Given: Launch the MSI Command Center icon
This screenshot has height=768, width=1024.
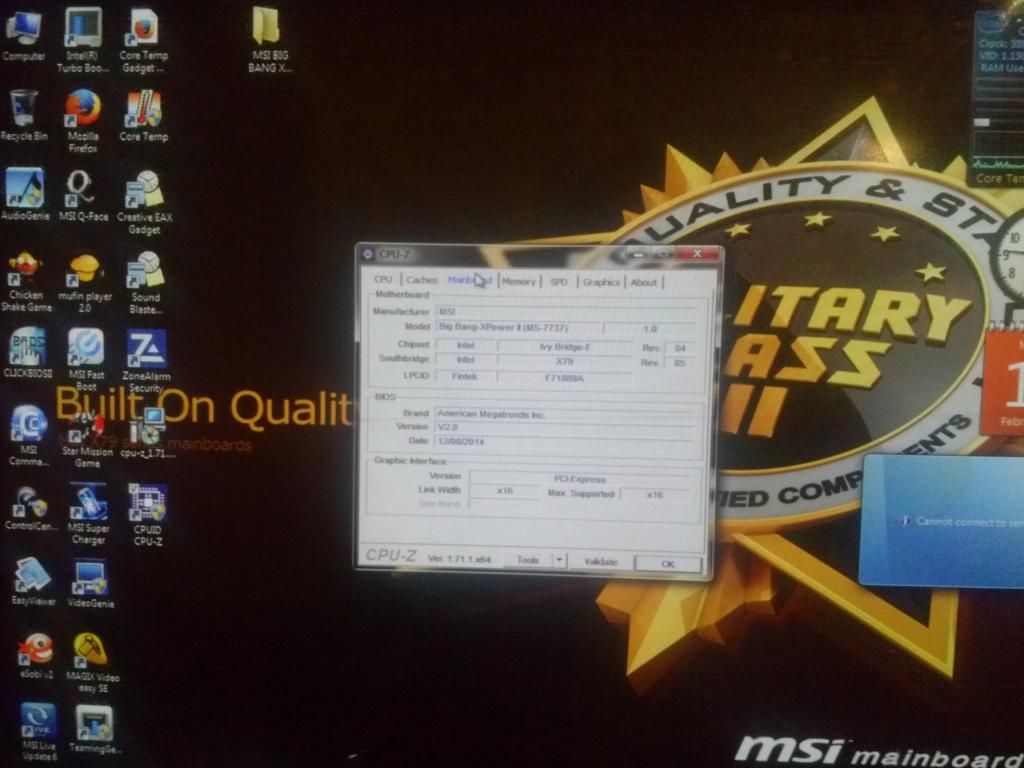Looking at the screenshot, I should coord(29,436).
